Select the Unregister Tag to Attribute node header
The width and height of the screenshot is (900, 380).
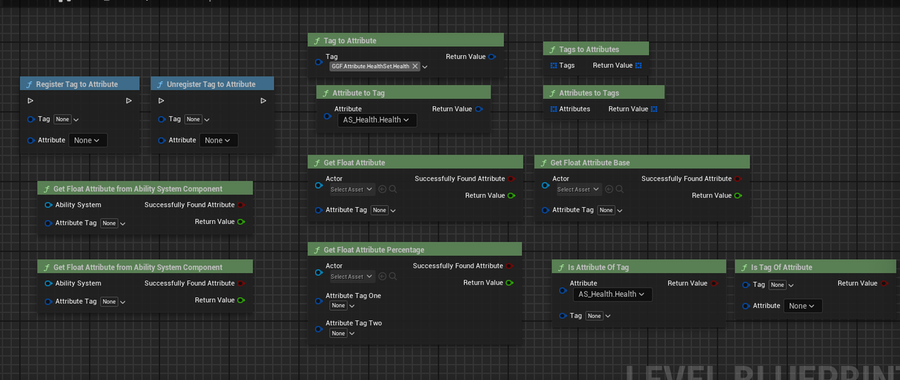click(212, 84)
